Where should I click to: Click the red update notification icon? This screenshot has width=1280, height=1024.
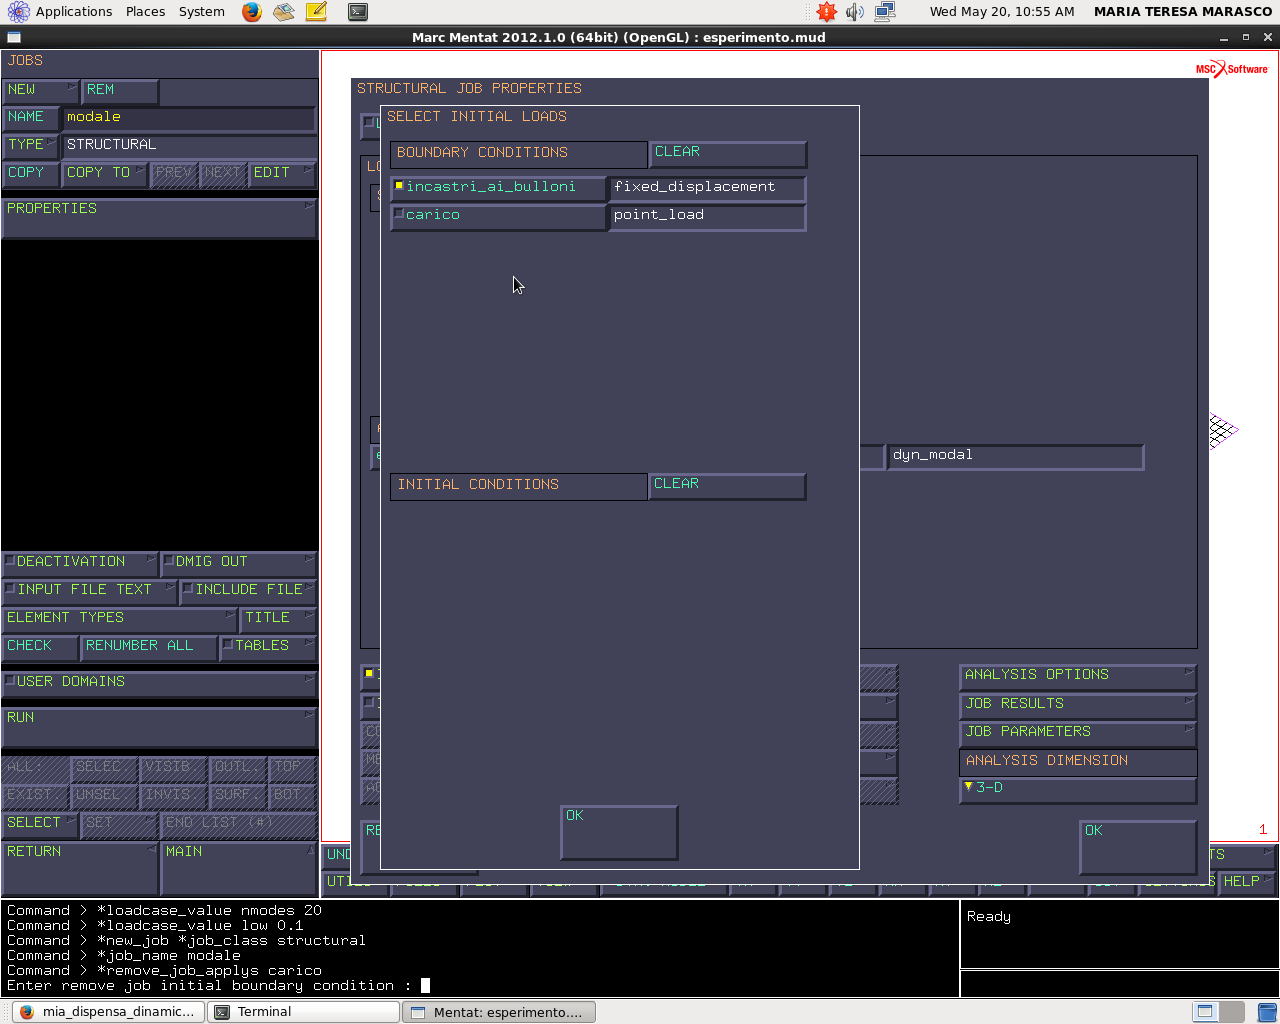(x=826, y=12)
